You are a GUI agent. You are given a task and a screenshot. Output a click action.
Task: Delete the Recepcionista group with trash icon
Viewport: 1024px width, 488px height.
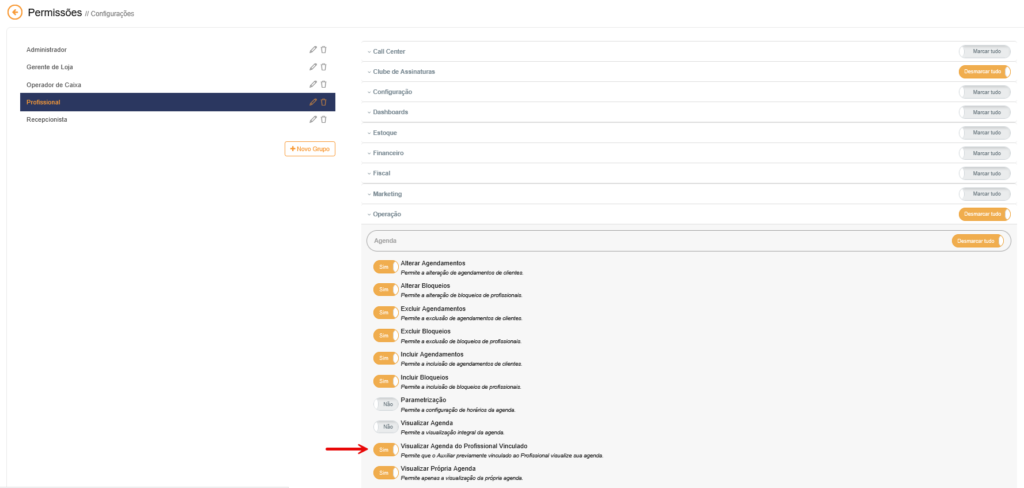click(x=324, y=119)
